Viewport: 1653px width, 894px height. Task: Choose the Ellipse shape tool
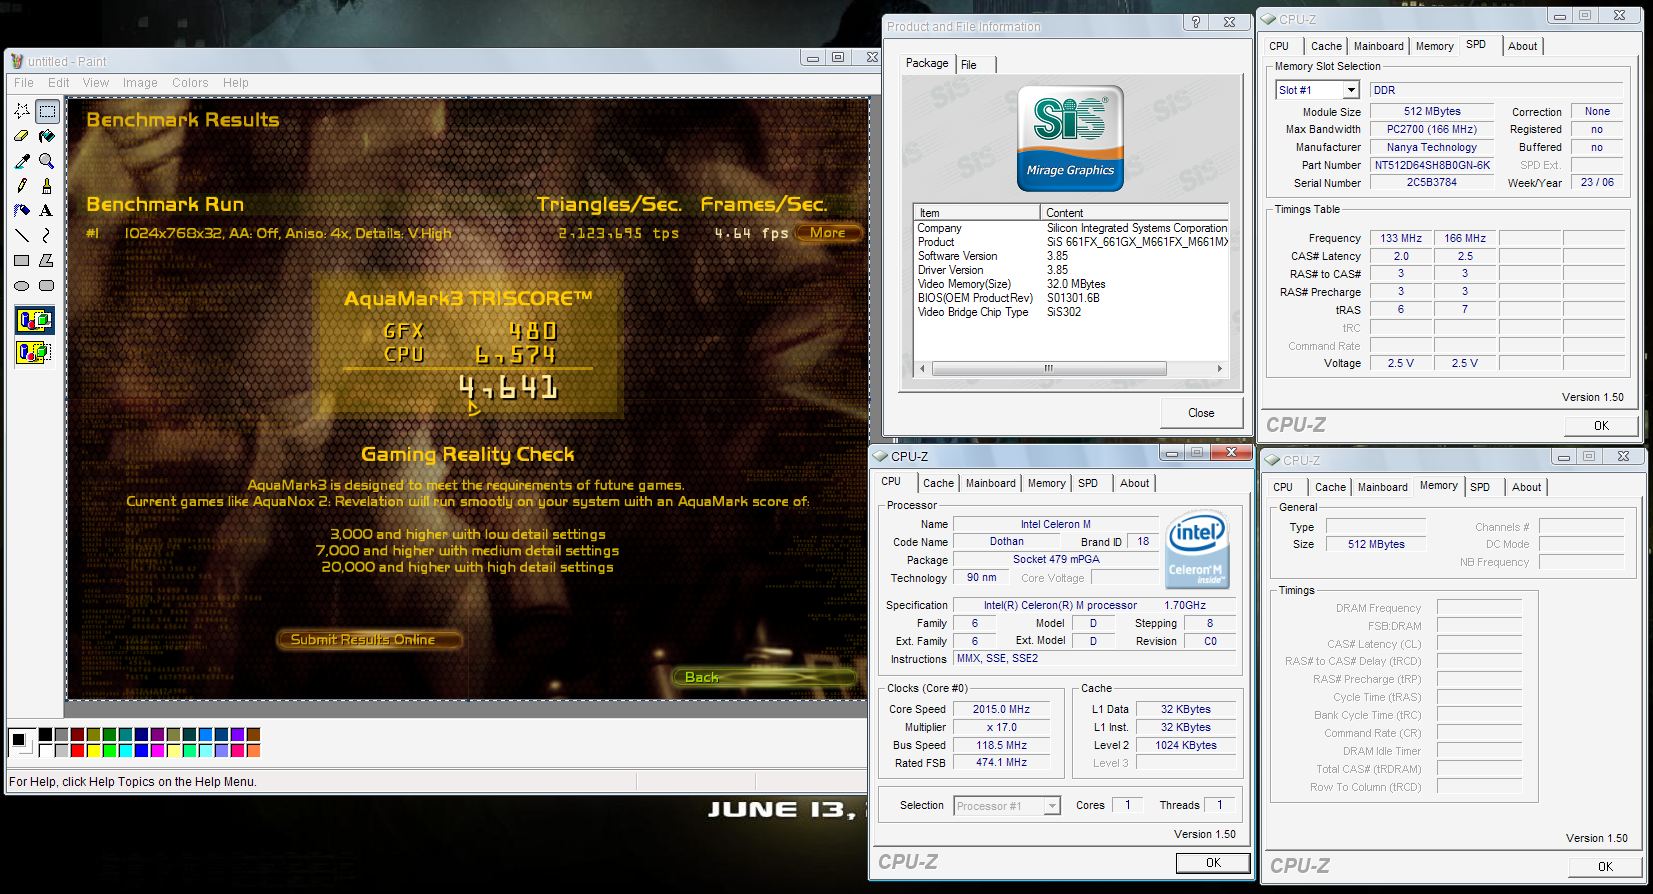pyautogui.click(x=22, y=286)
